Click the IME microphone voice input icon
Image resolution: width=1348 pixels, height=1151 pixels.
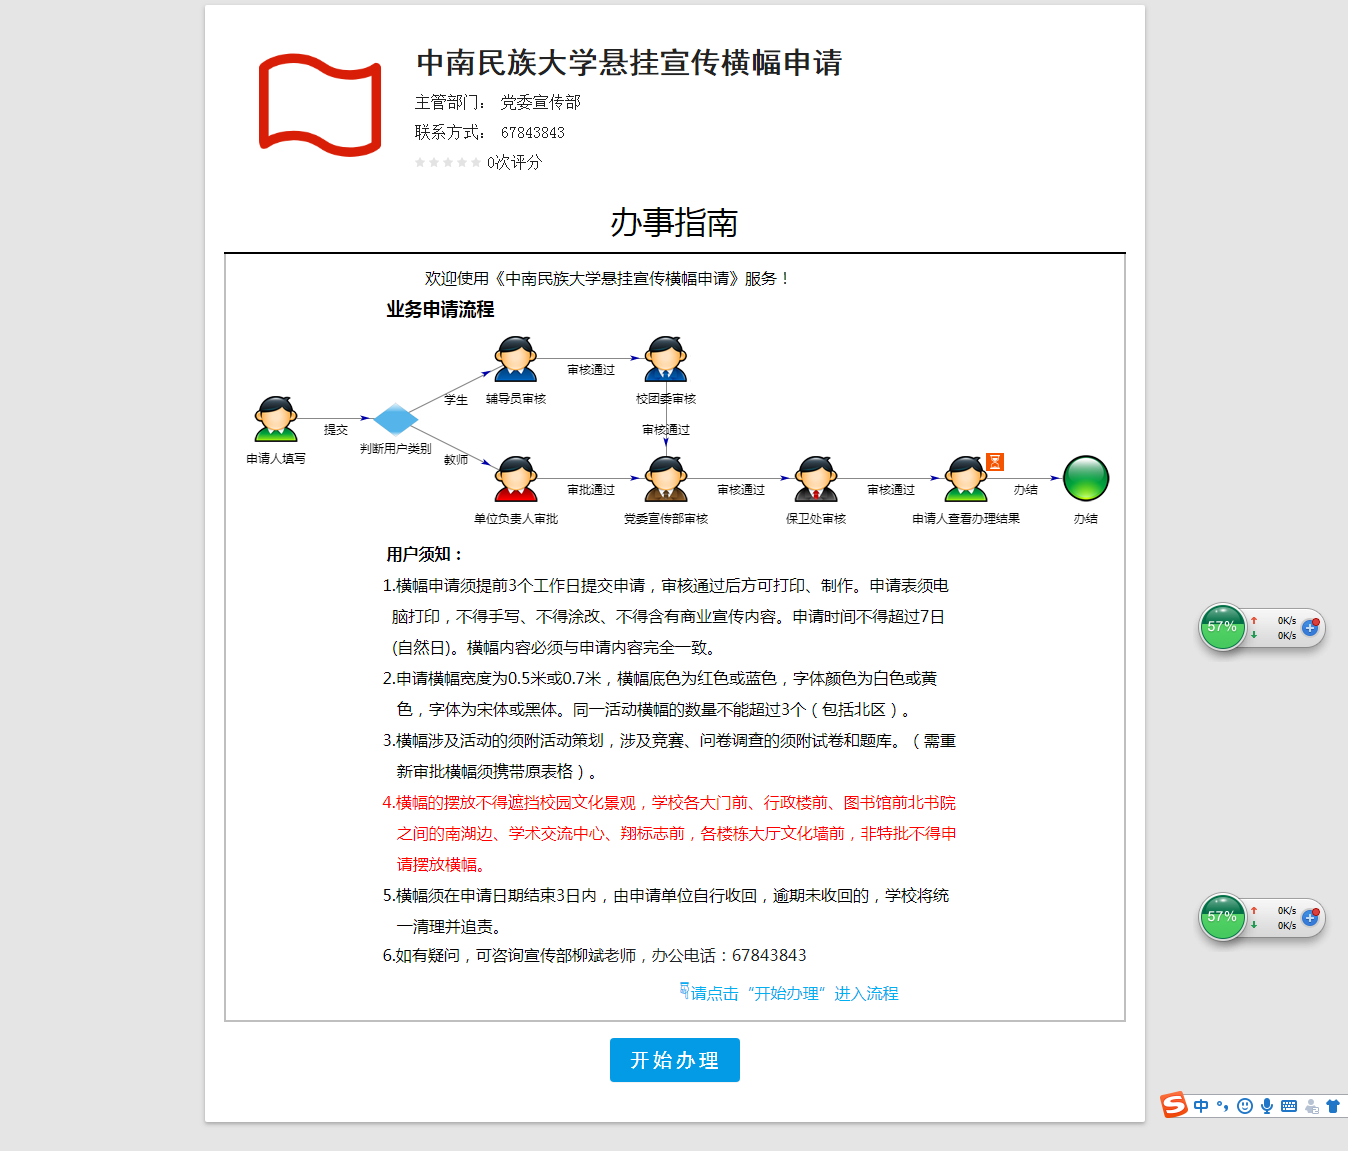(1267, 1106)
